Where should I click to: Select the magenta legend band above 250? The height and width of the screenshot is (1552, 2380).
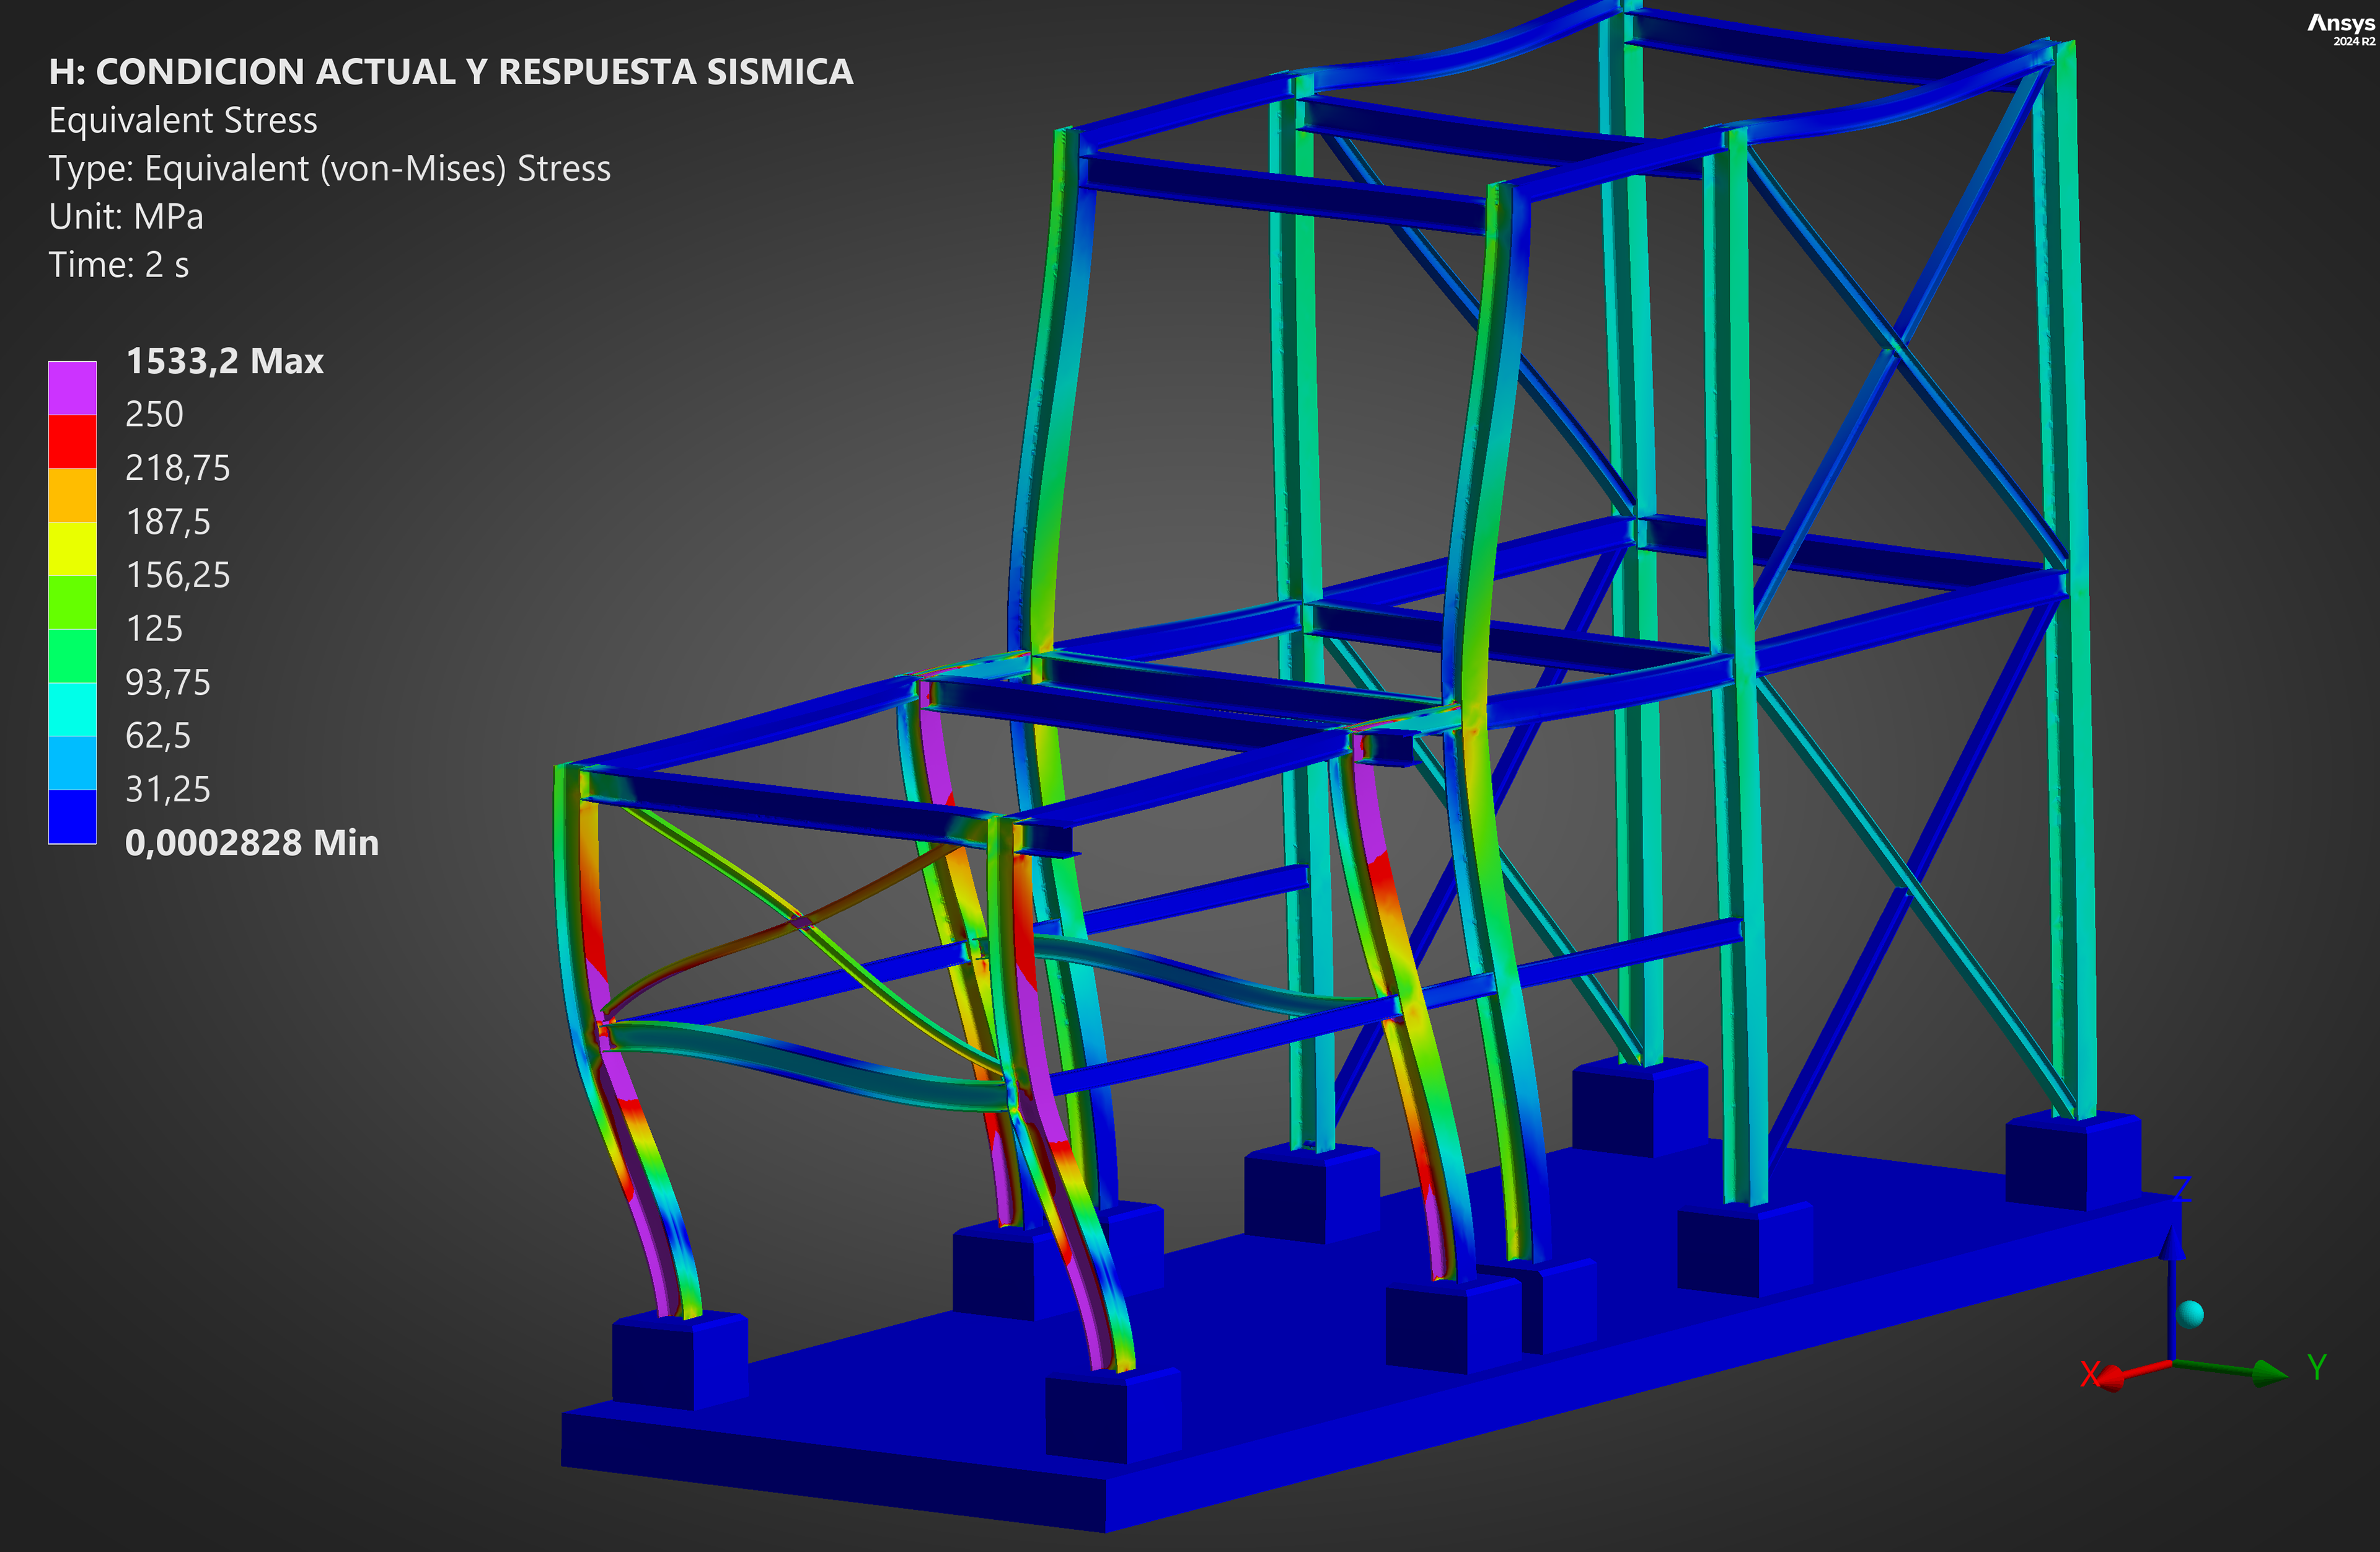coord(72,388)
